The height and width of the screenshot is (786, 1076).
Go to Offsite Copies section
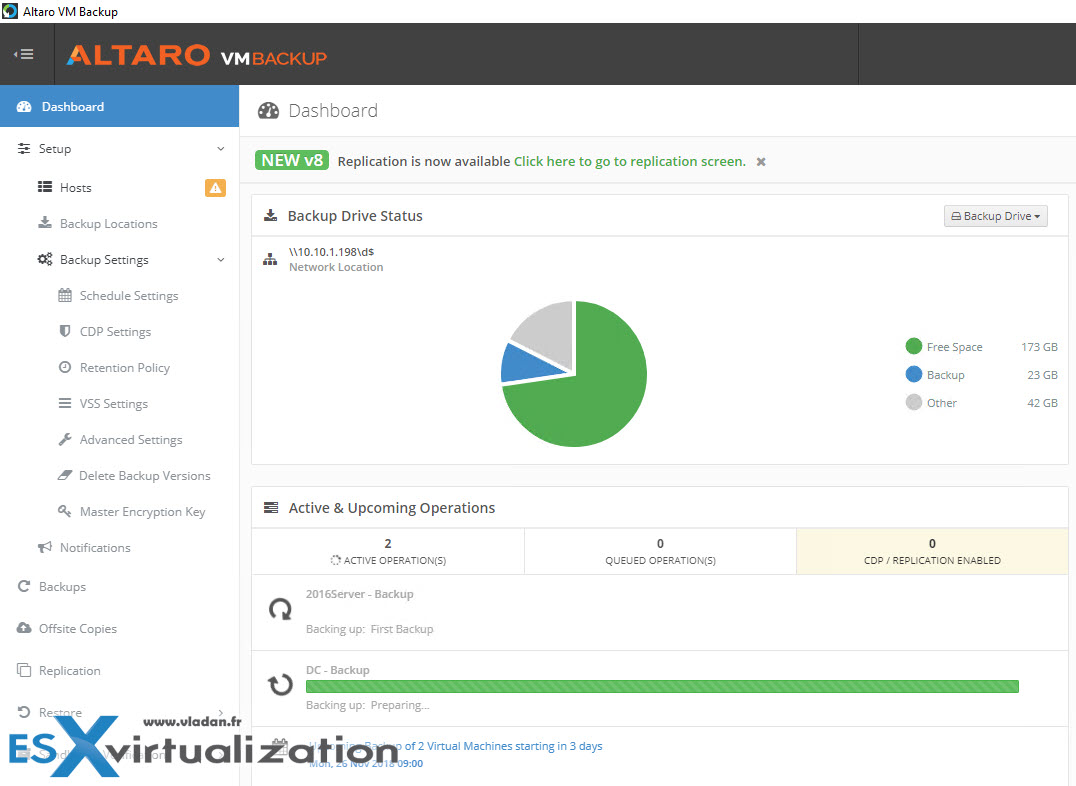[78, 629]
